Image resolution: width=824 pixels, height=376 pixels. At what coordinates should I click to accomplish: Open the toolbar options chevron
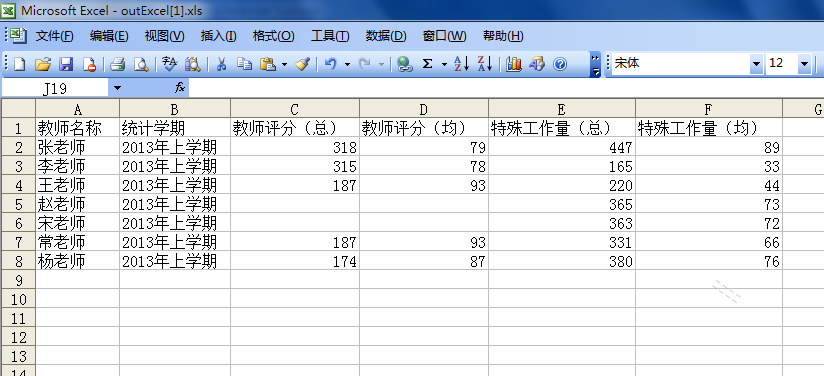pos(595,65)
